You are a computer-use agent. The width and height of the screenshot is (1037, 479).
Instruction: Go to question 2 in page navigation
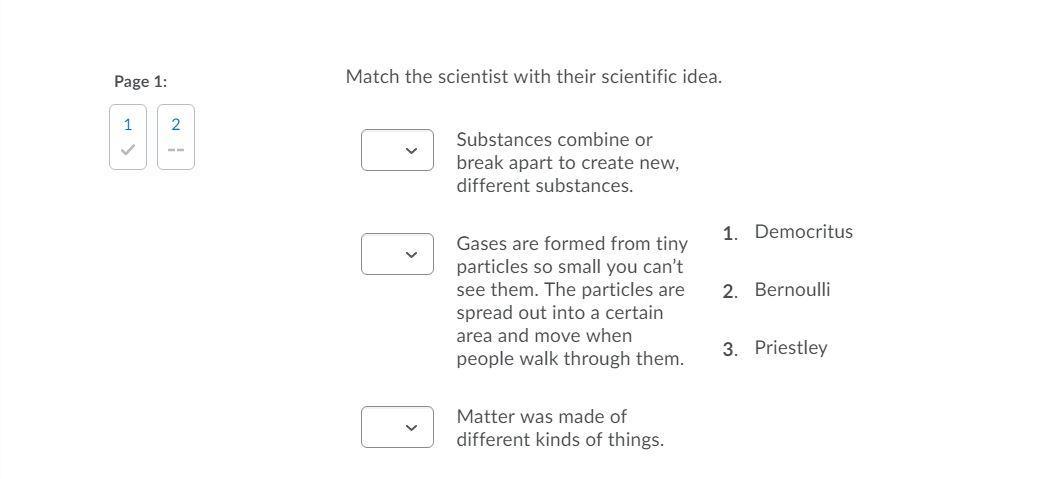[x=176, y=125]
